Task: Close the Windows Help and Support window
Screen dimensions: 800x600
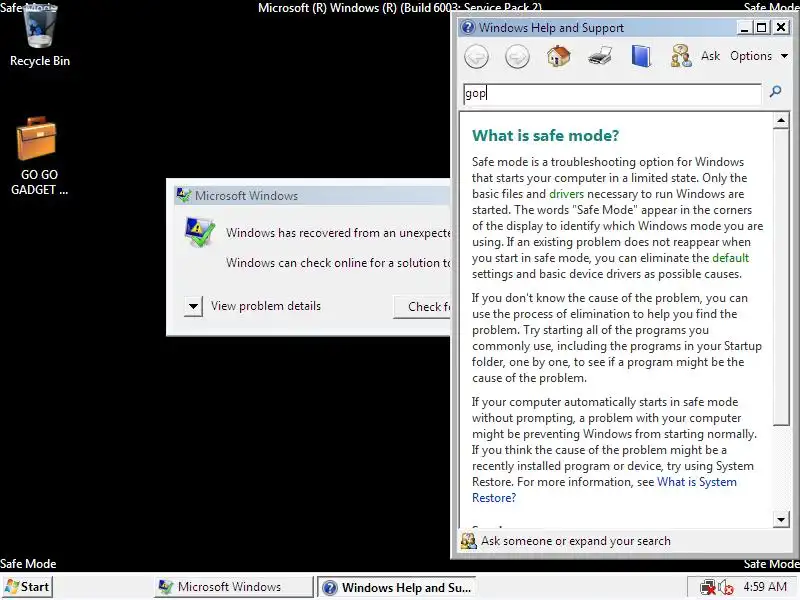Action: coord(781,28)
